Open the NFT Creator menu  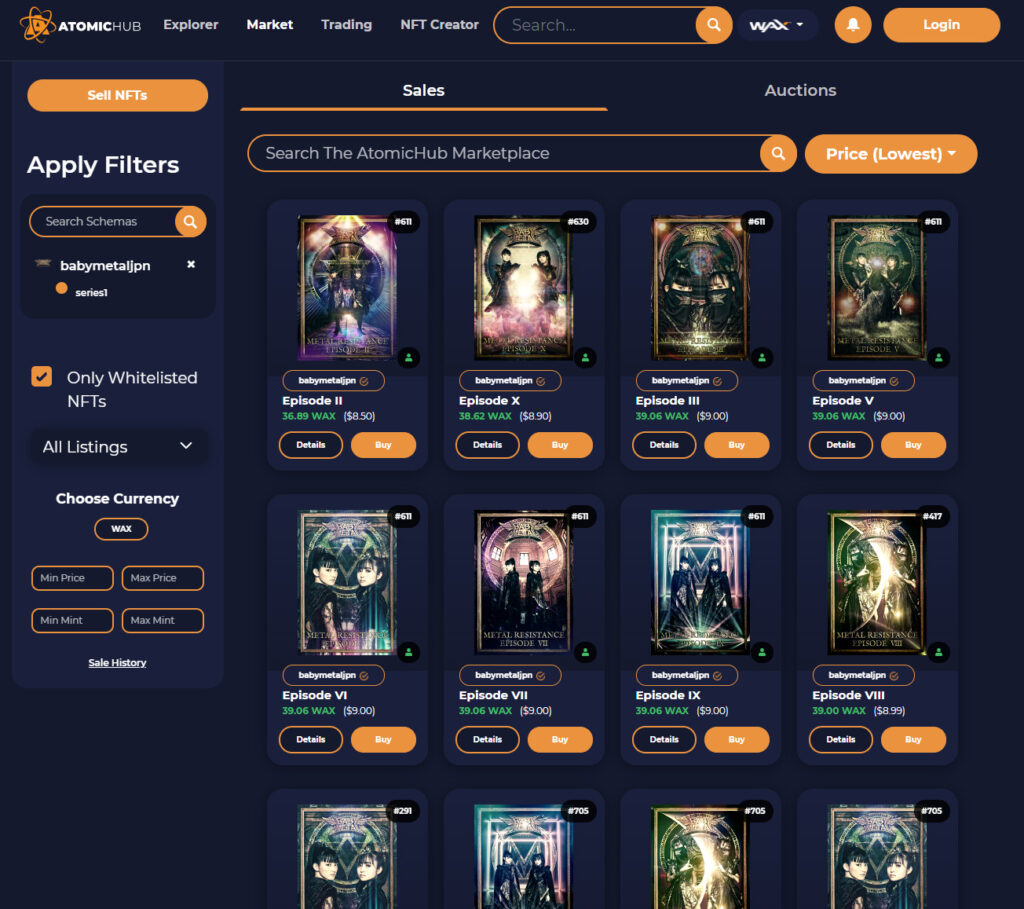pyautogui.click(x=440, y=25)
